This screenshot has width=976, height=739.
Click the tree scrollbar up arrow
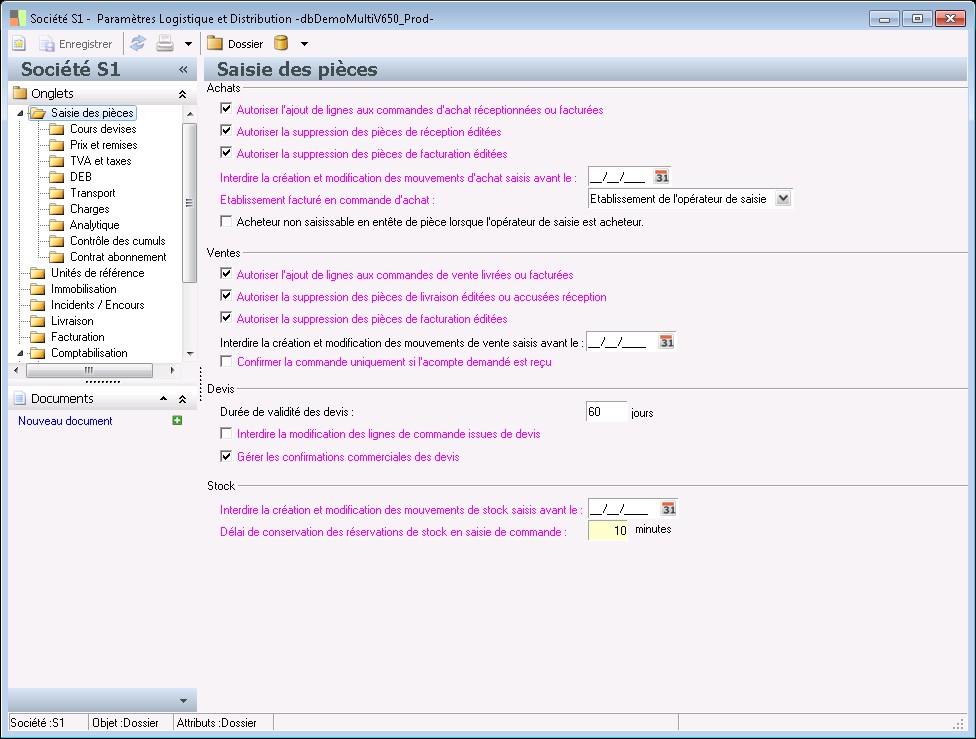(x=190, y=115)
